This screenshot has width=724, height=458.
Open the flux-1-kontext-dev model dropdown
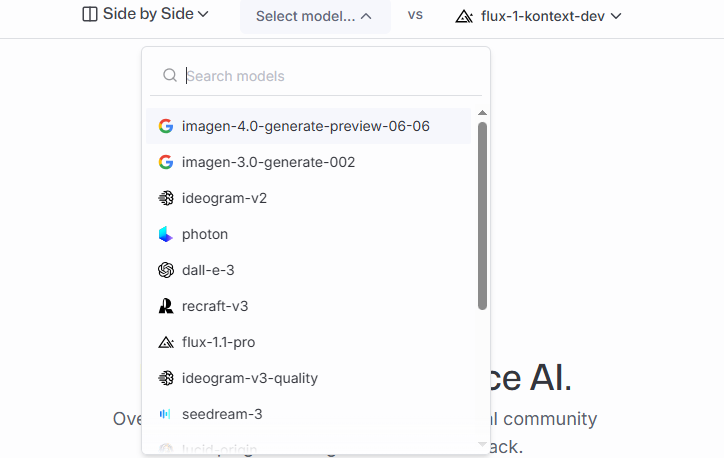538,16
